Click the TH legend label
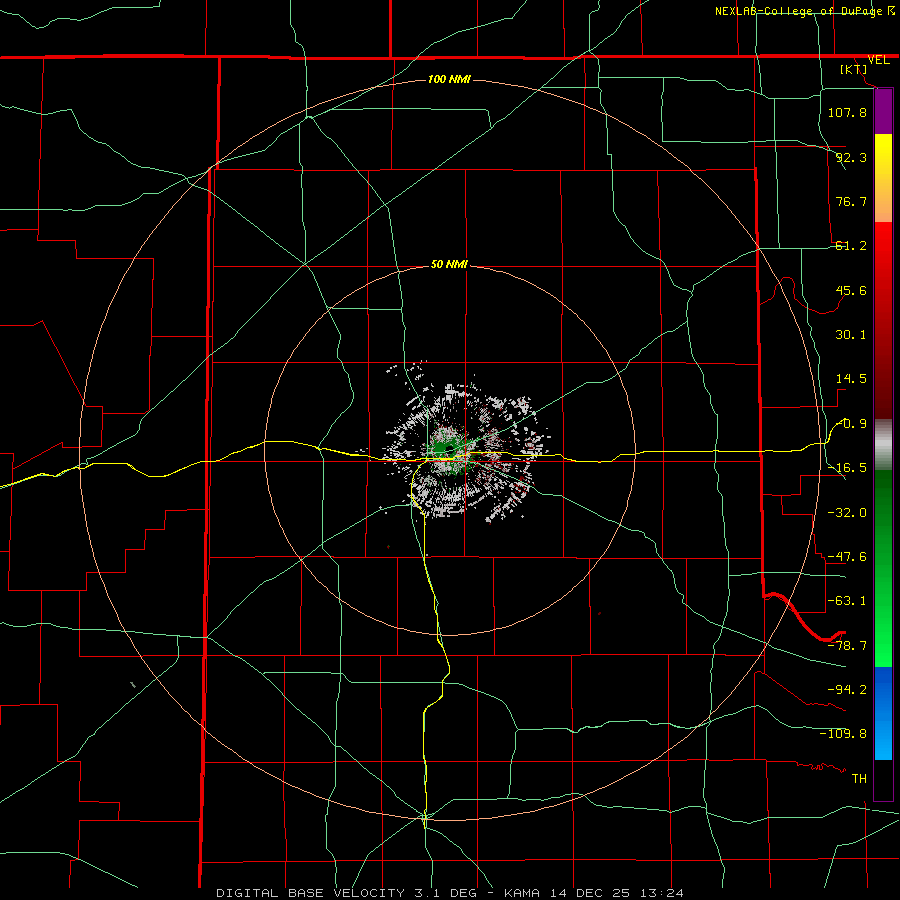The image size is (900, 900). tap(859, 778)
